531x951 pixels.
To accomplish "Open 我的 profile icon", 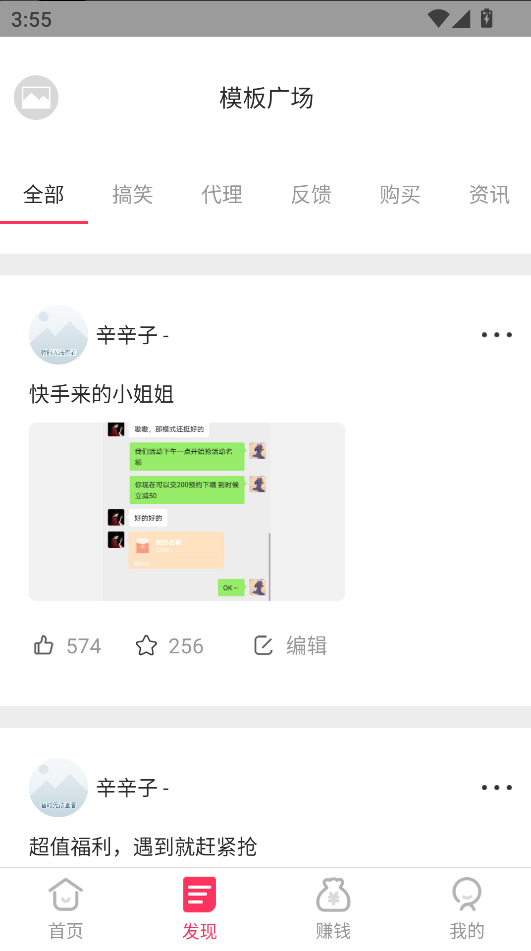I will [466, 895].
